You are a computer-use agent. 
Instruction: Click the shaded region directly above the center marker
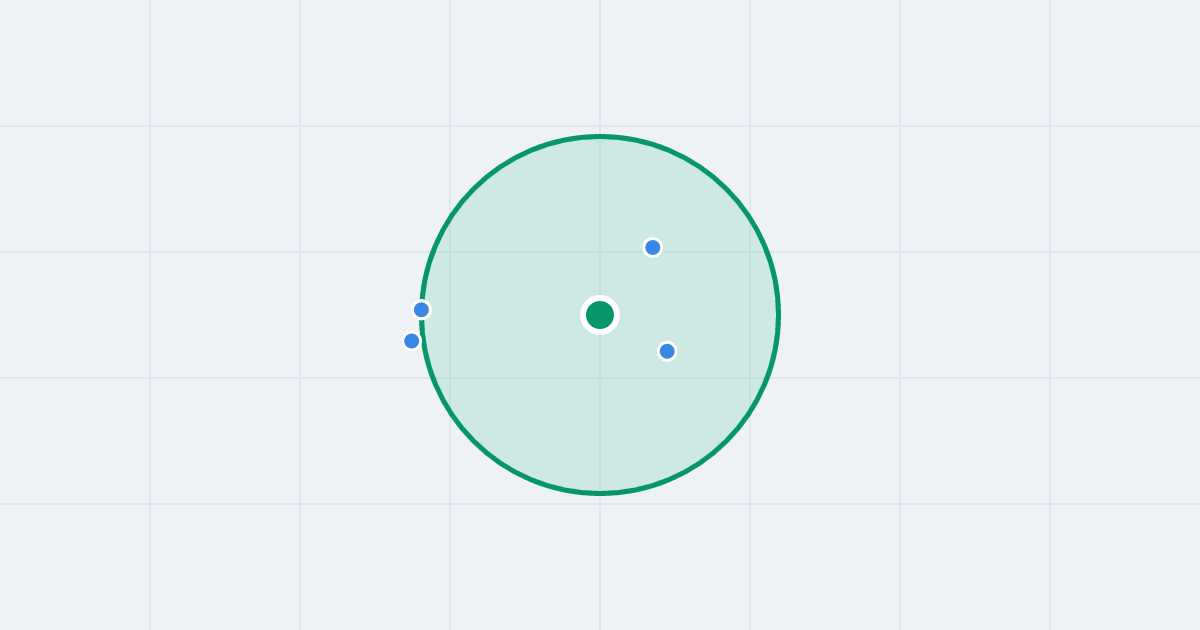(600, 220)
